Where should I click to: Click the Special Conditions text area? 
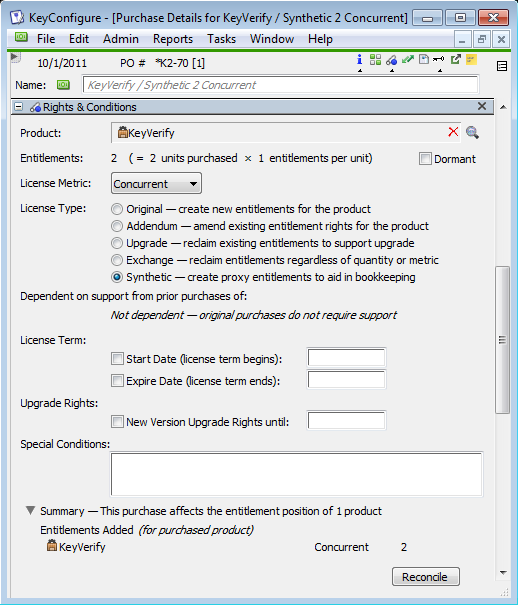(296, 474)
